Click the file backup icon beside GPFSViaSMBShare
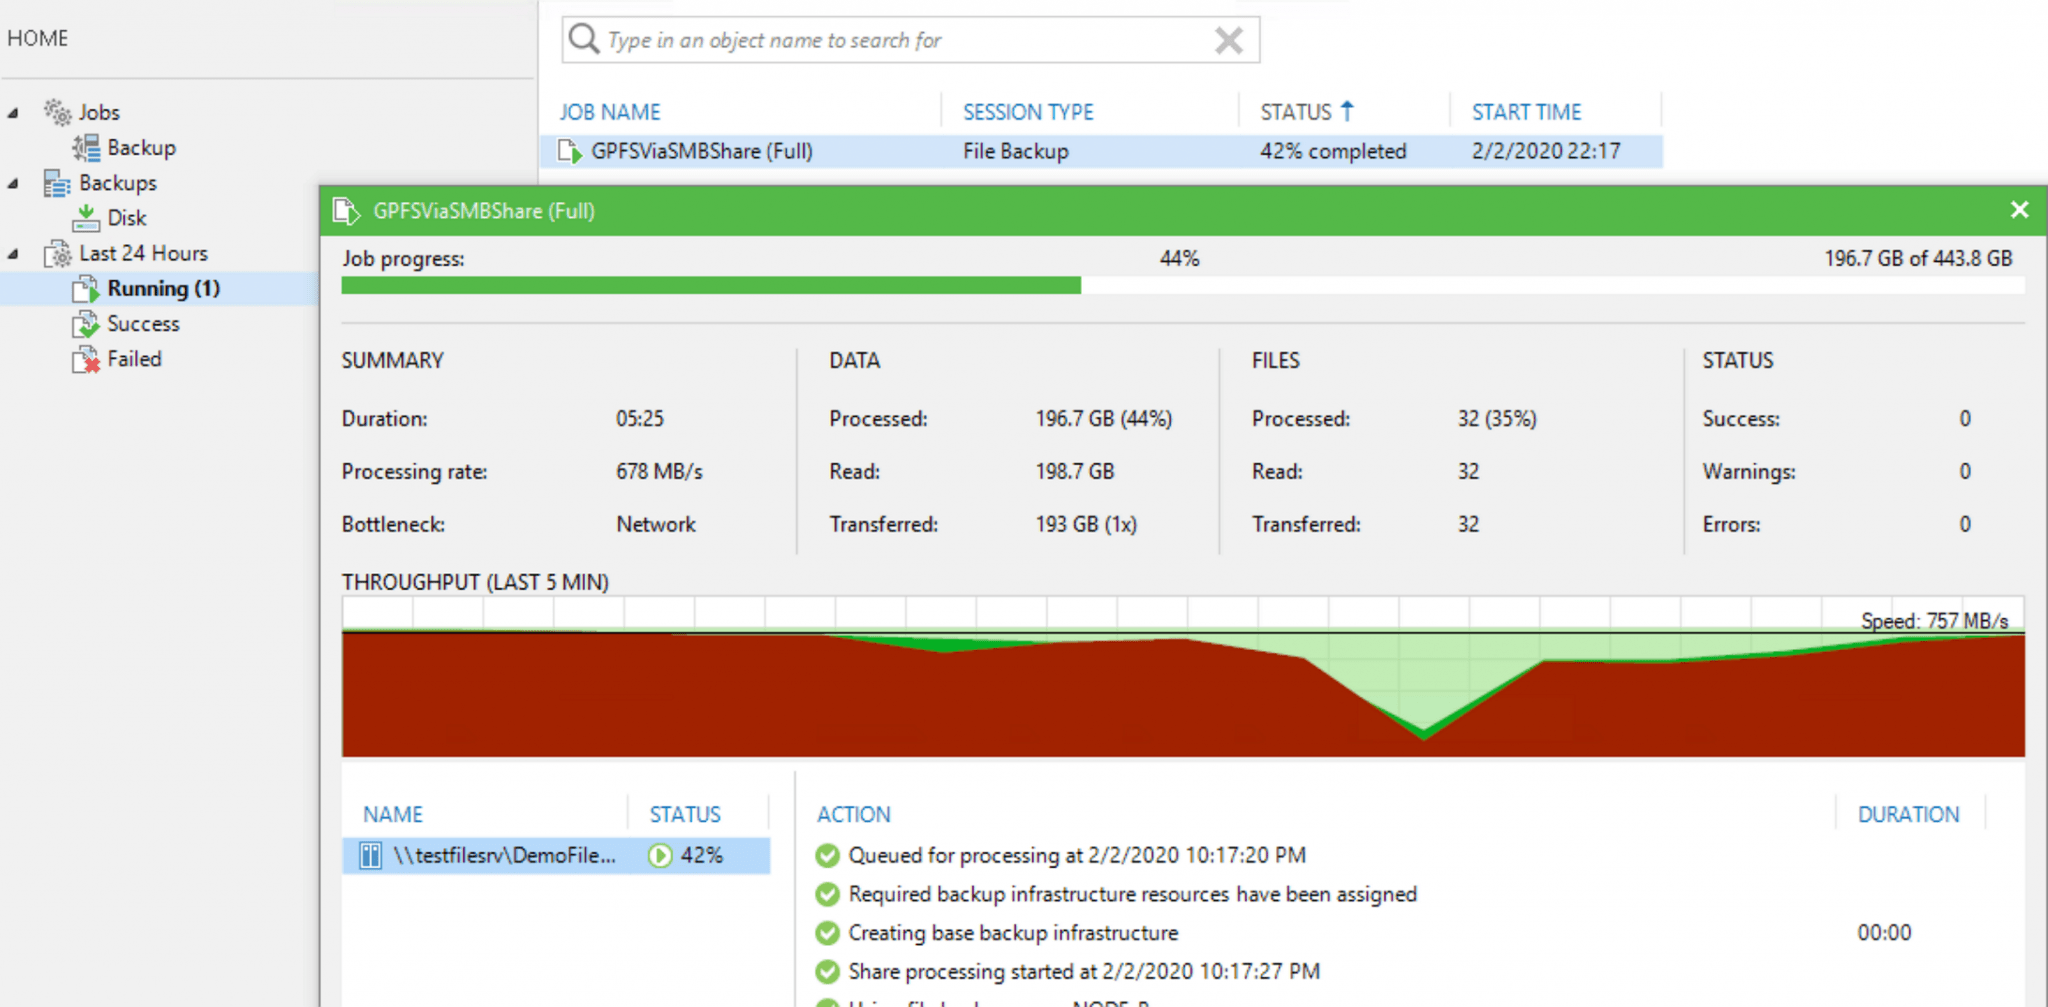This screenshot has height=1007, width=2048. pyautogui.click(x=568, y=151)
